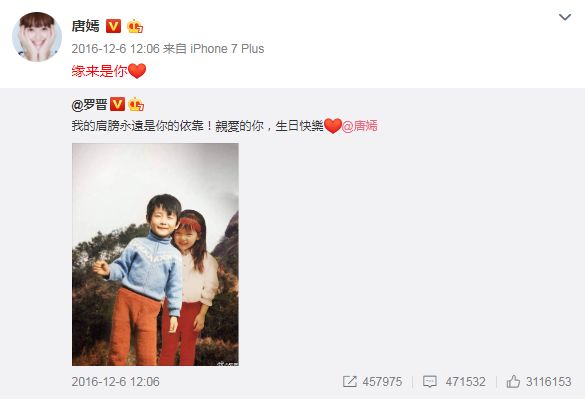The image size is (585, 400).
Task: Click the repost share icon
Action: pos(350,381)
